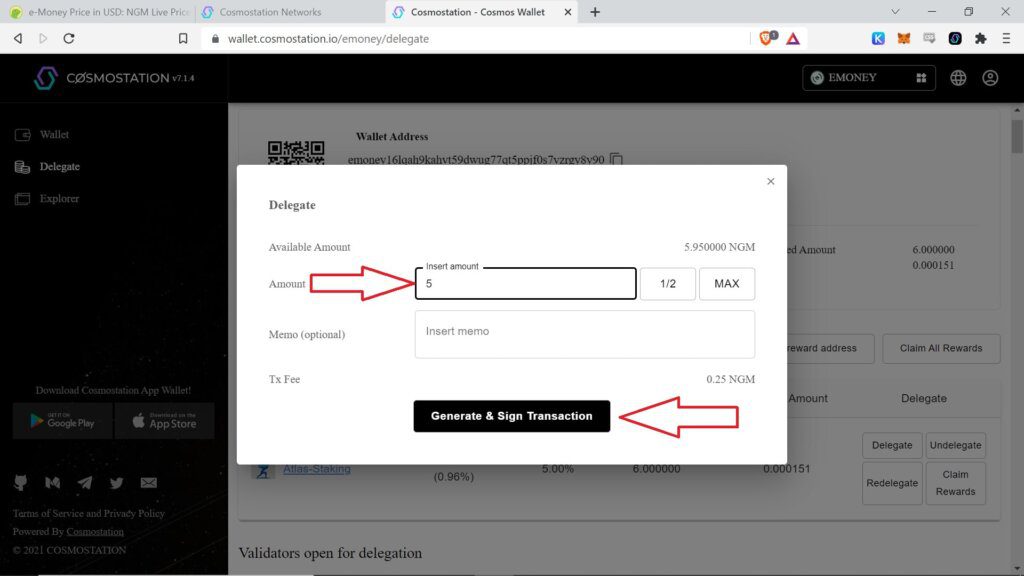Click Undelegate button in Atlas-Staking row
The width and height of the screenshot is (1024, 576).
coord(955,445)
